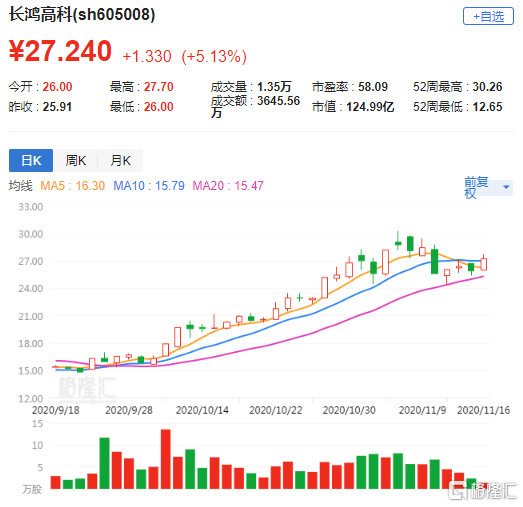Click the 成交量 value 1.35万
523x507 pixels.
tap(274, 87)
